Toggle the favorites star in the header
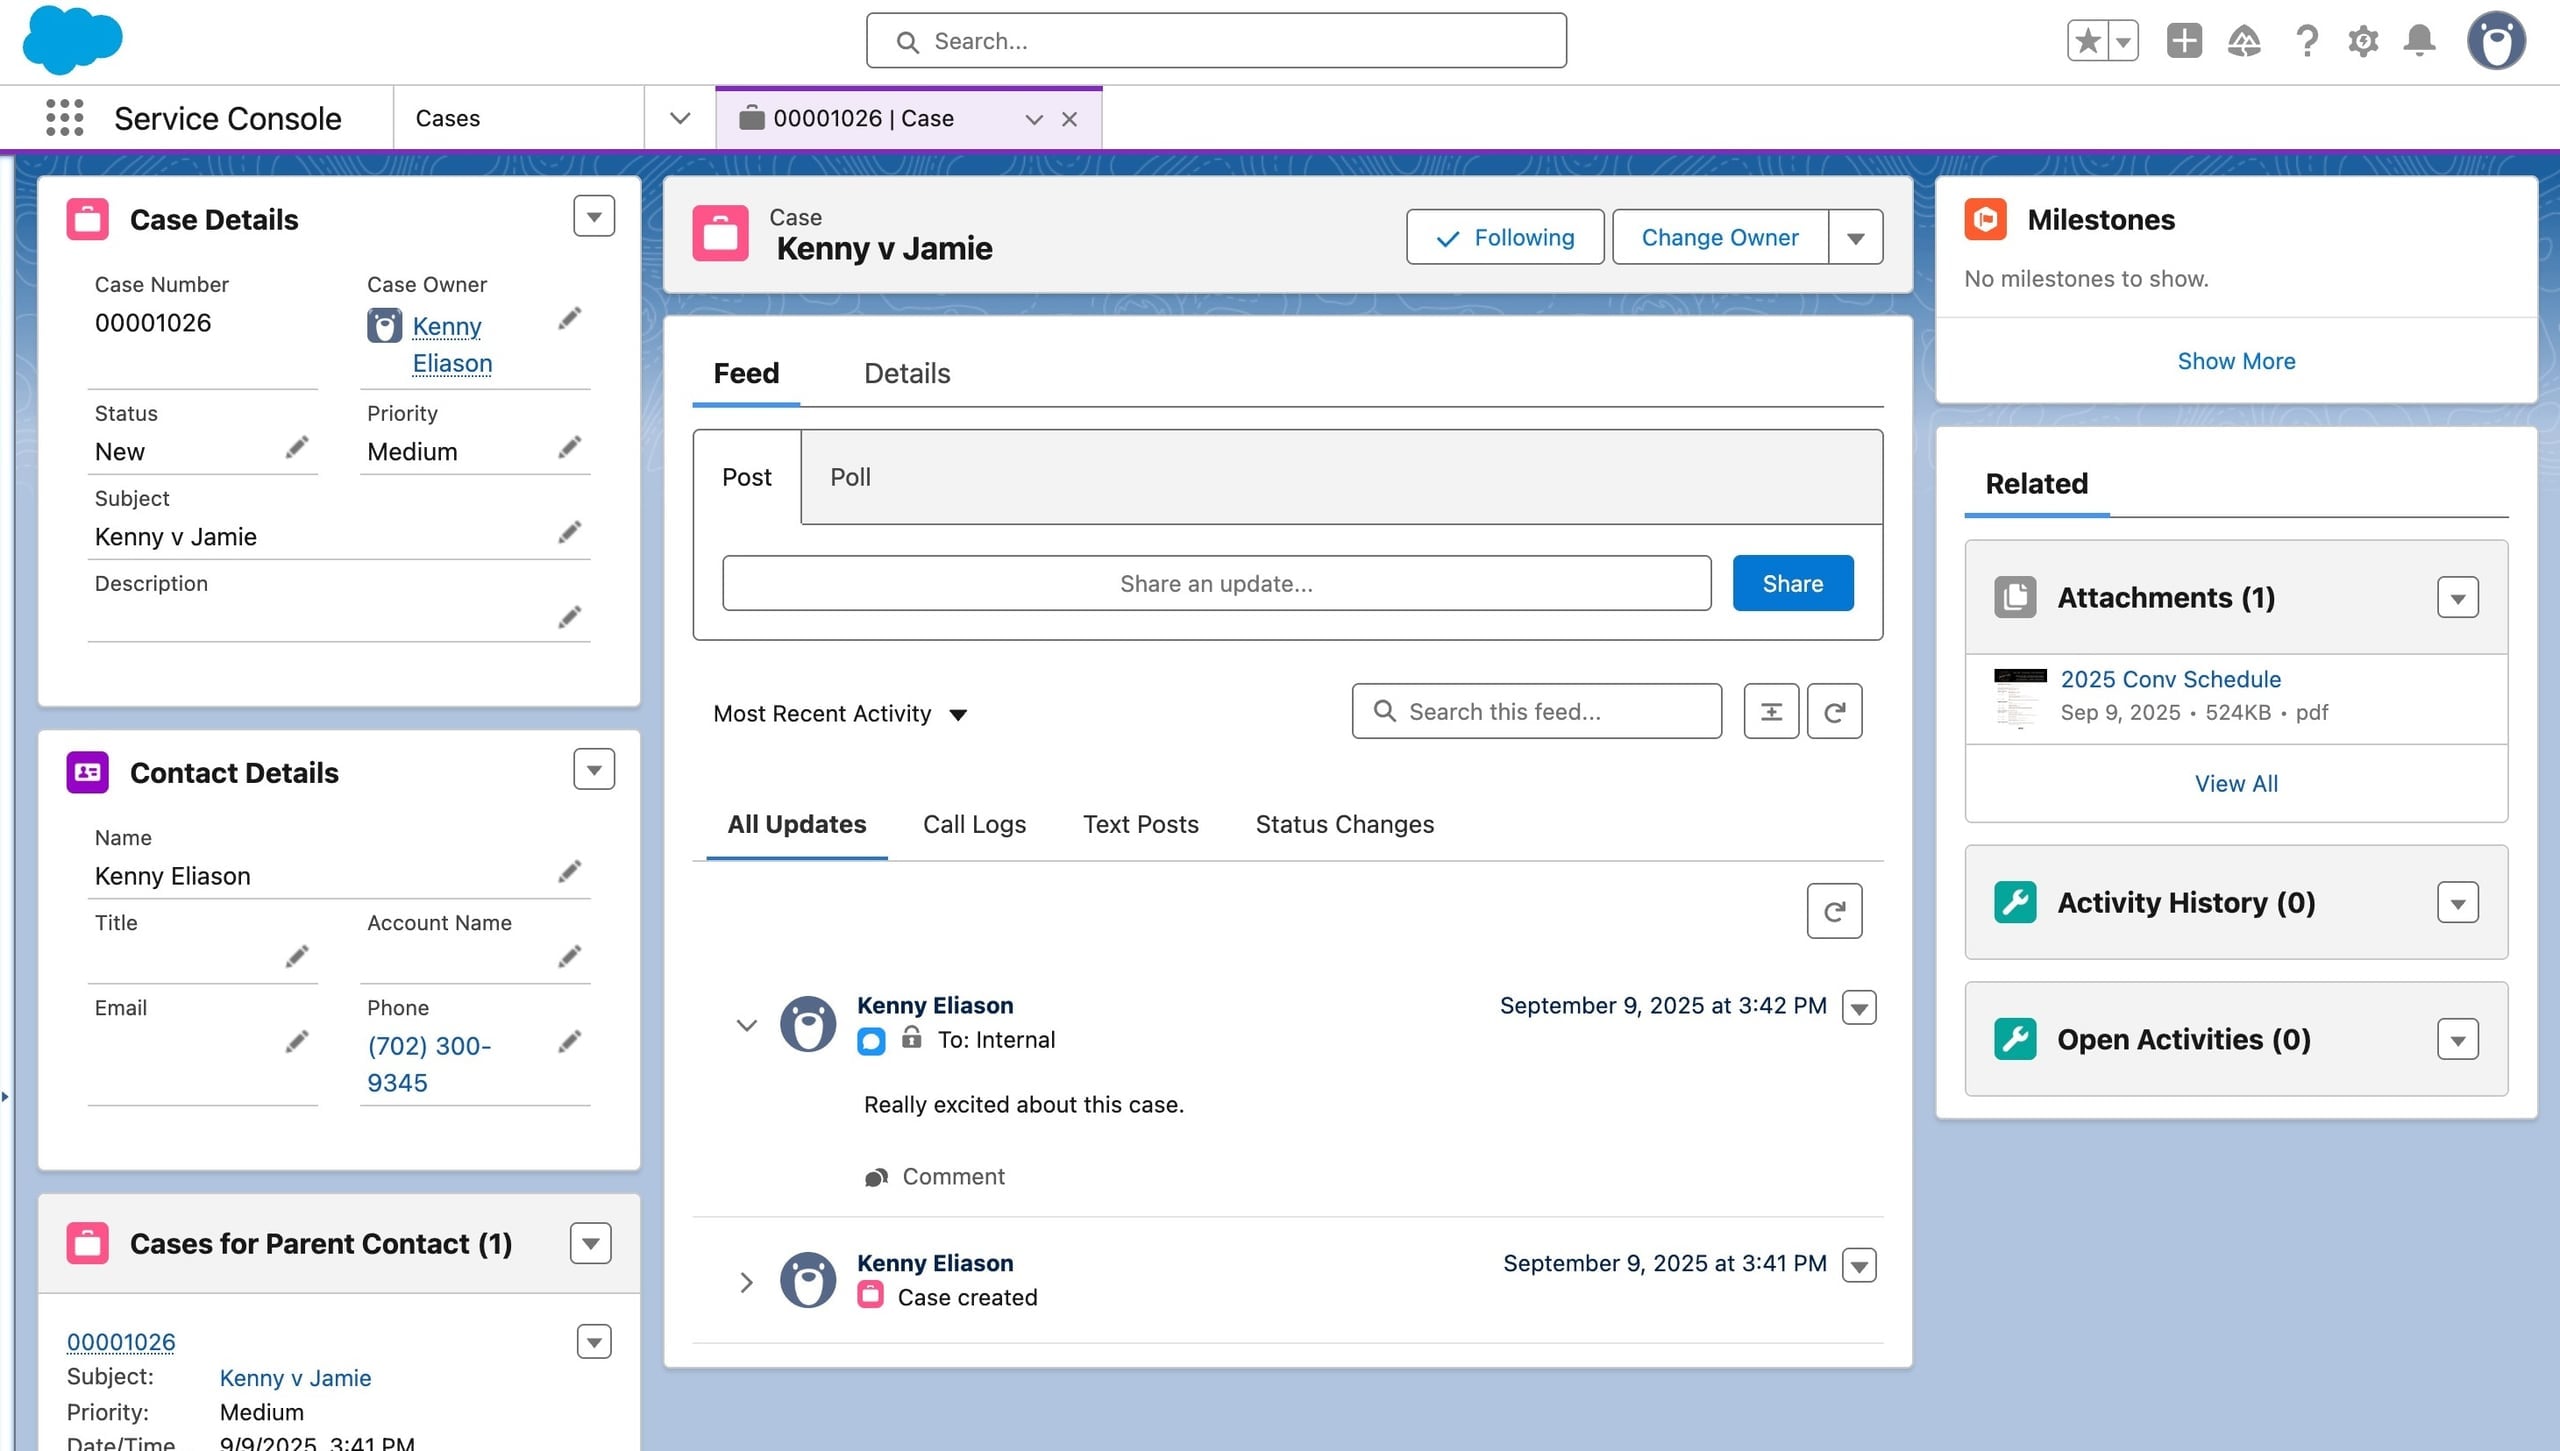Screen dimensions: 2560x1451 point(2087,41)
